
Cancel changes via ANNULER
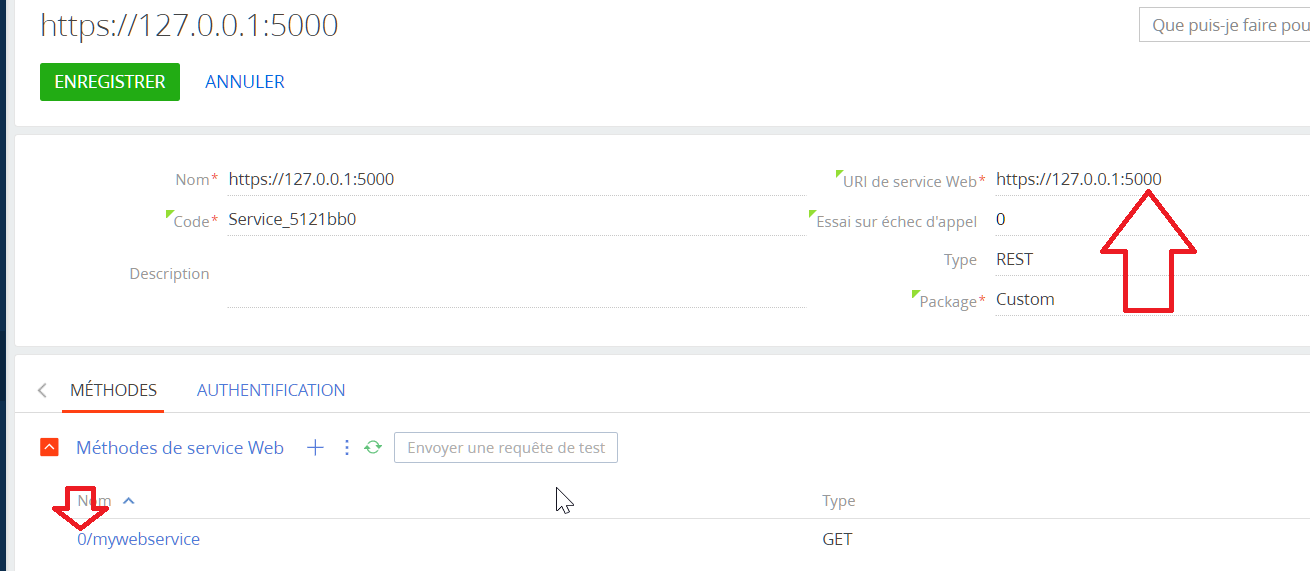coord(245,82)
